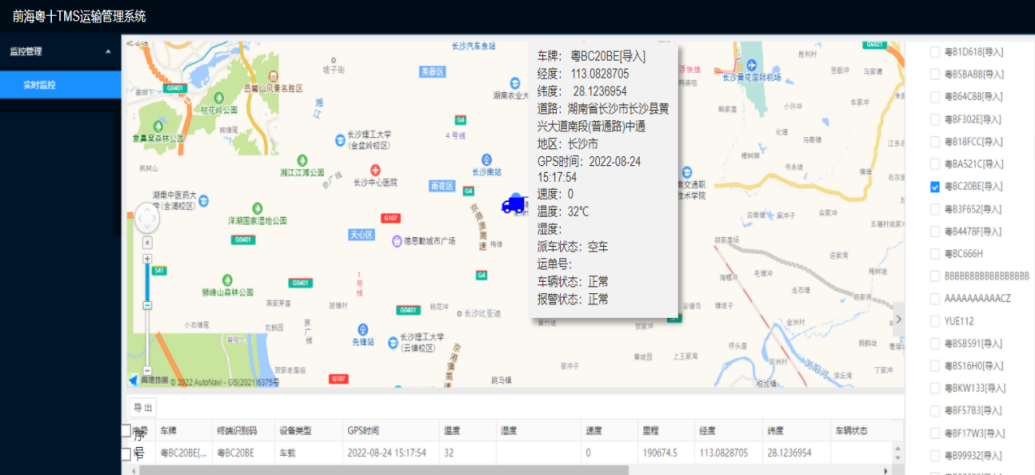1035x475 pixels.
Task: Zoom in with the map plus button
Action: pyautogui.click(x=147, y=259)
